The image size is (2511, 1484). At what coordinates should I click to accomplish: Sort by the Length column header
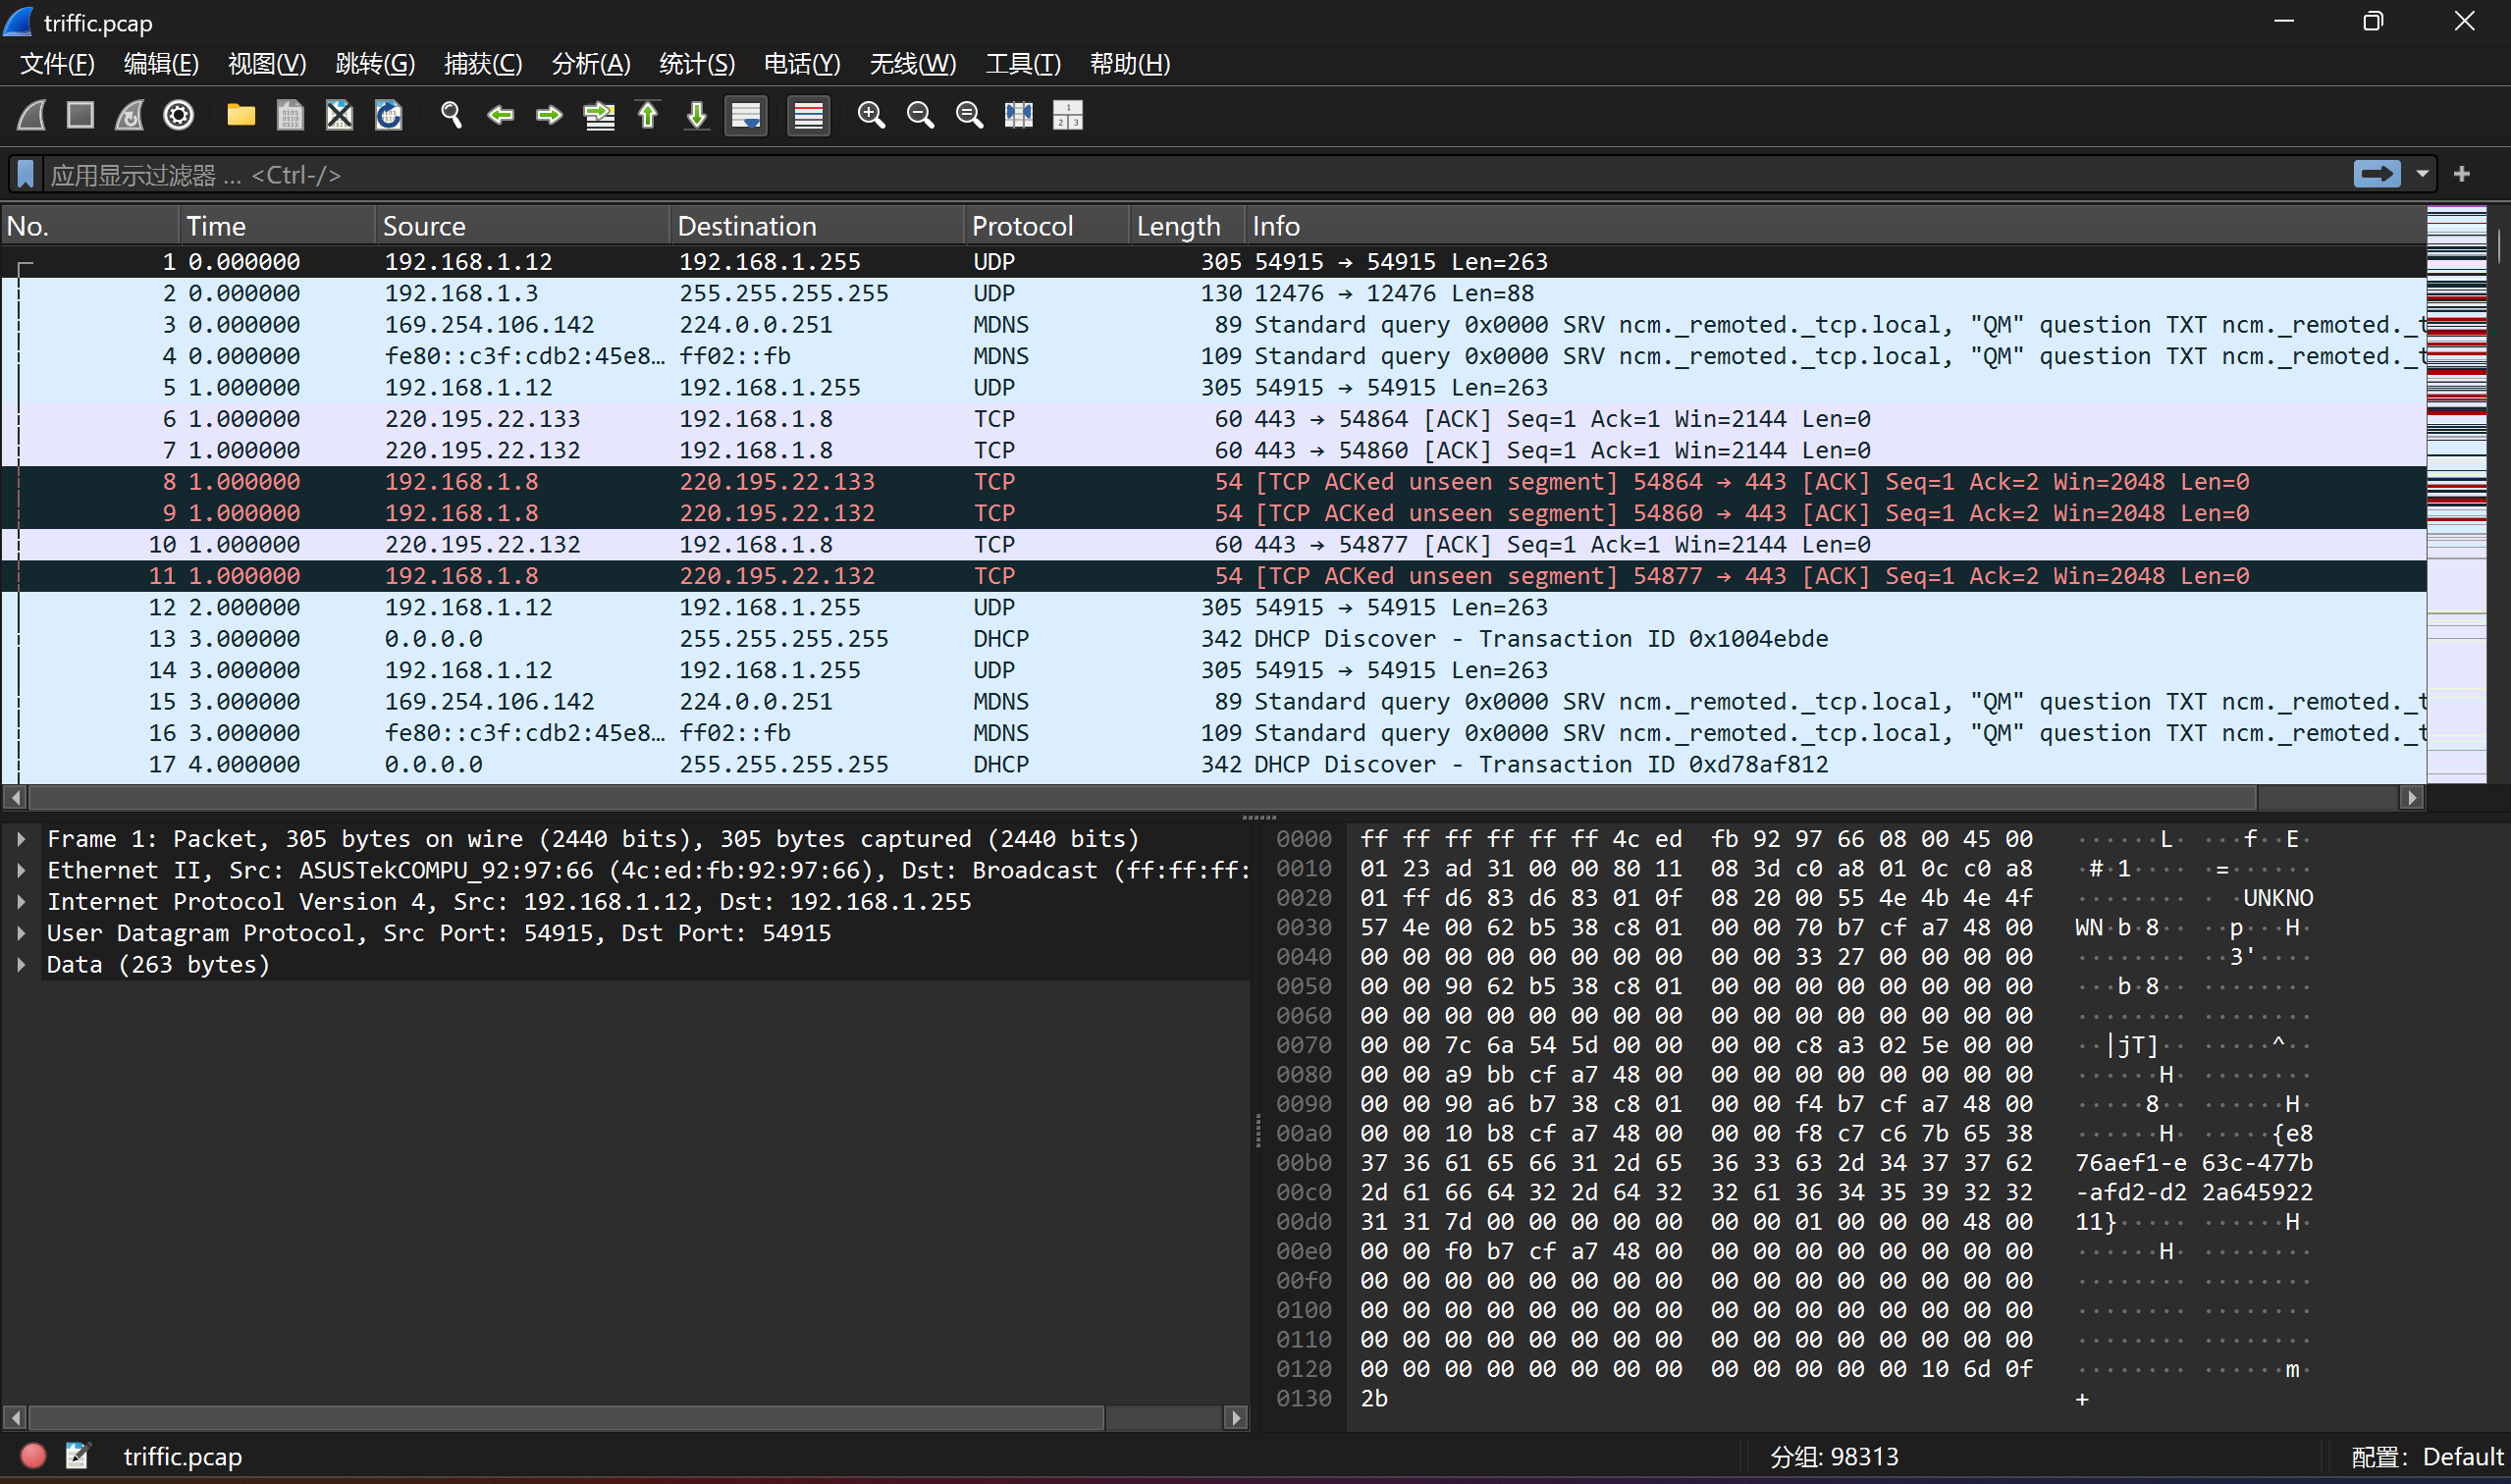pos(1187,226)
